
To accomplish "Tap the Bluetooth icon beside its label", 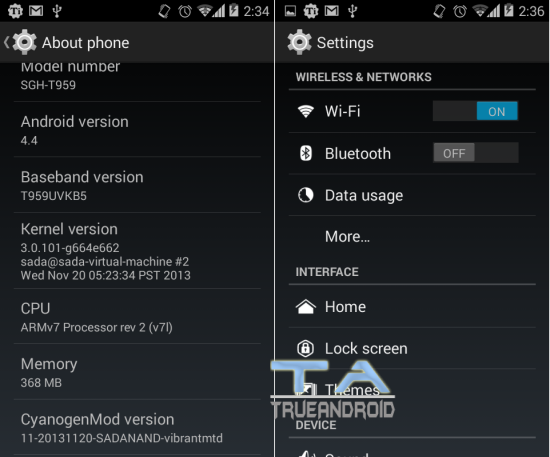I will [306, 153].
